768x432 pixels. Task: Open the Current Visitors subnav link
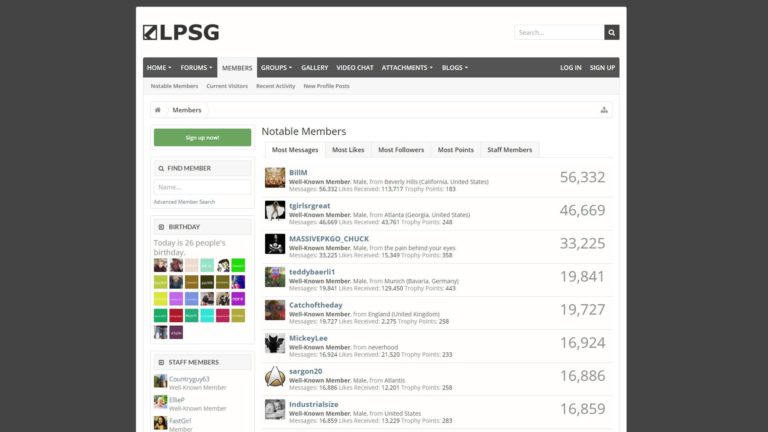[x=227, y=86]
